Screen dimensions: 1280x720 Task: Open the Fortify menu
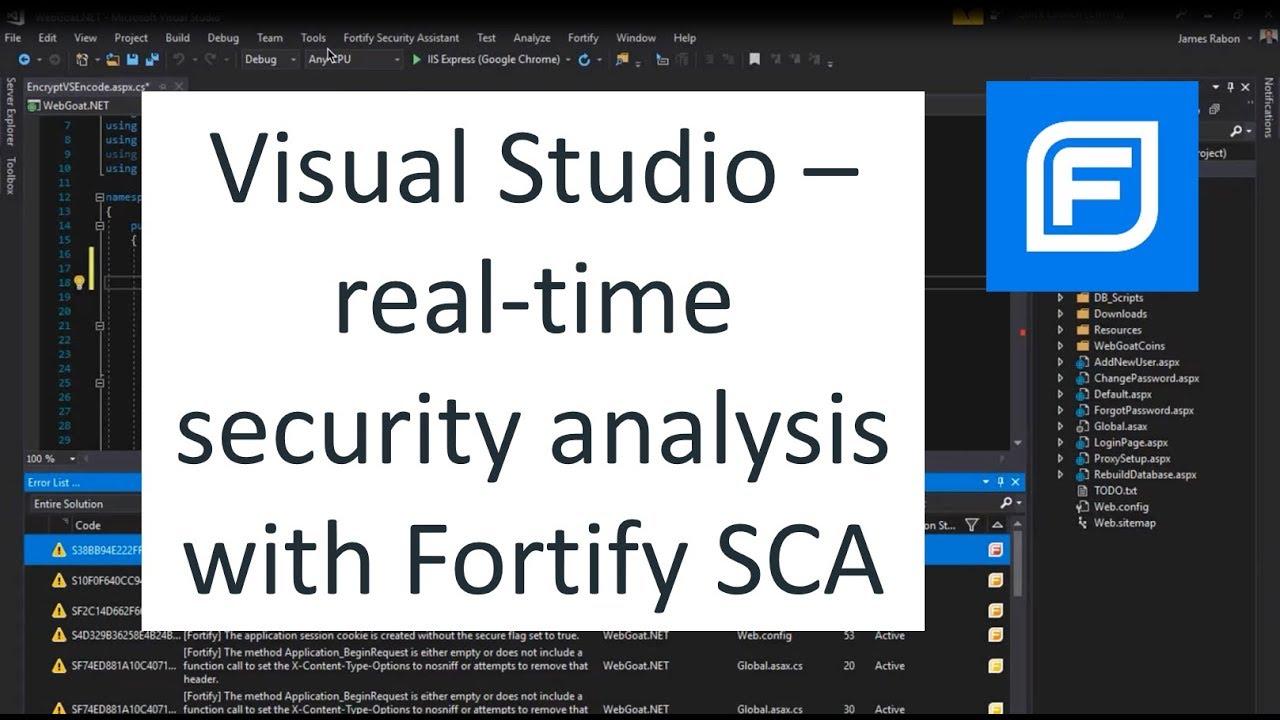tap(583, 38)
